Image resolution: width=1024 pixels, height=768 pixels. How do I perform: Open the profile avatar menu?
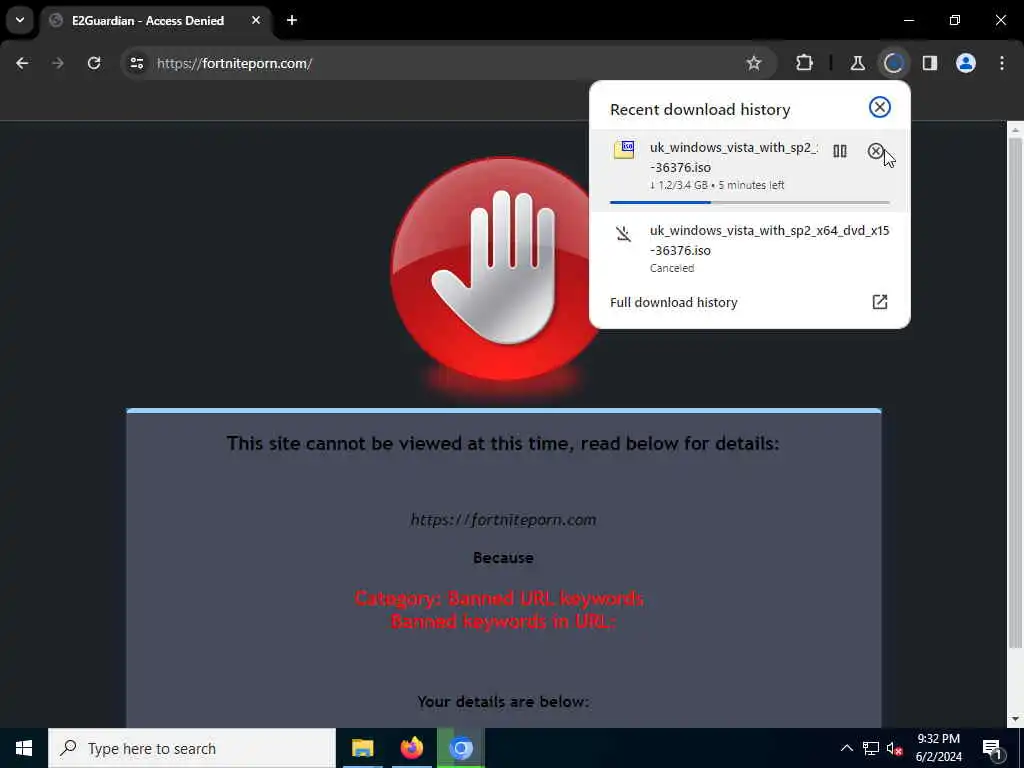(965, 63)
